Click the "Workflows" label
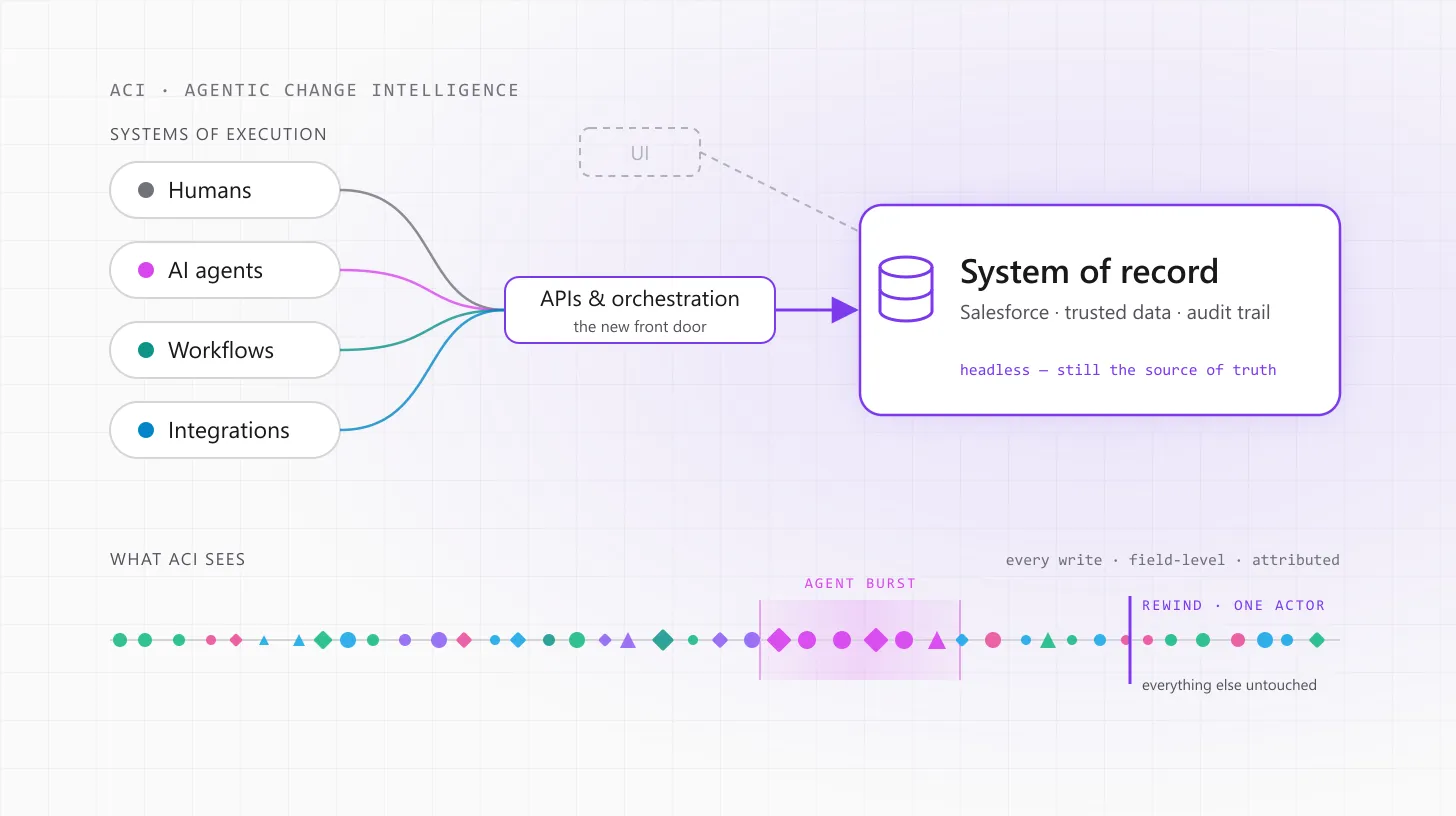The height and width of the screenshot is (816, 1456). click(x=221, y=350)
